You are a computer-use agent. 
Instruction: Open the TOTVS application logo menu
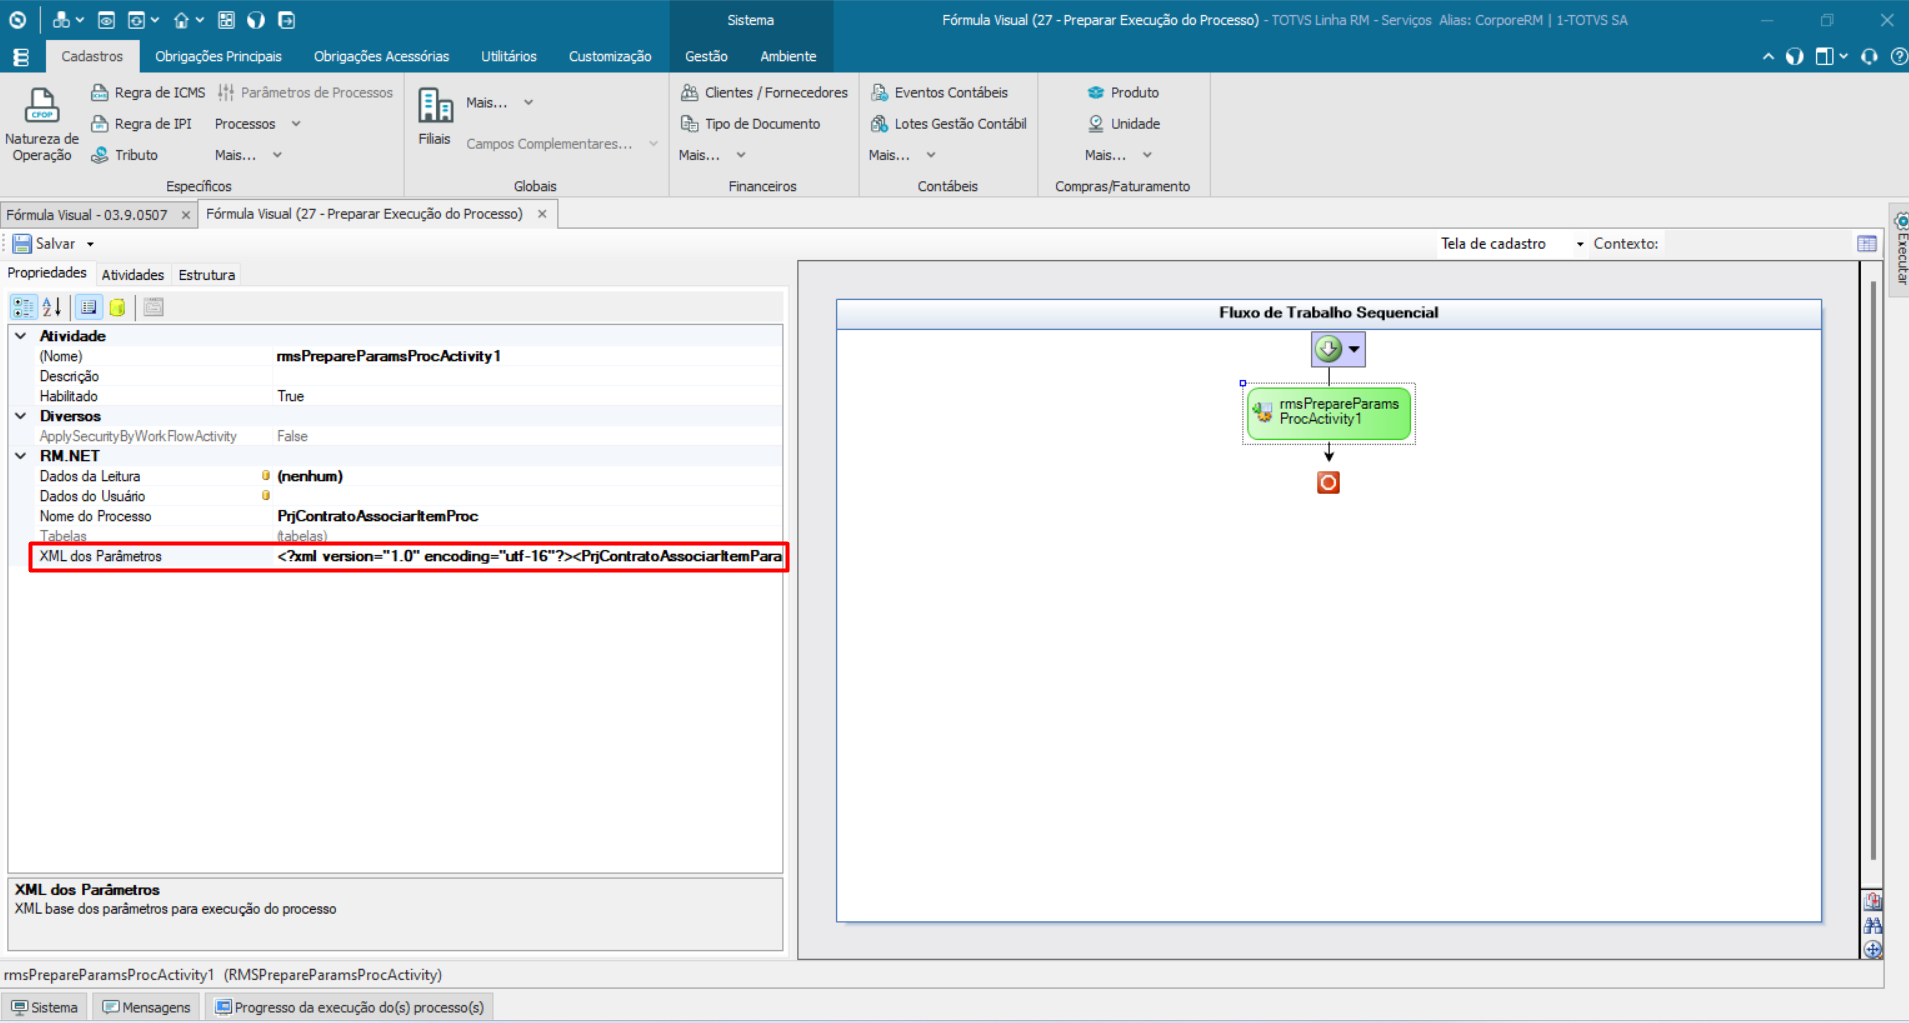pyautogui.click(x=17, y=20)
